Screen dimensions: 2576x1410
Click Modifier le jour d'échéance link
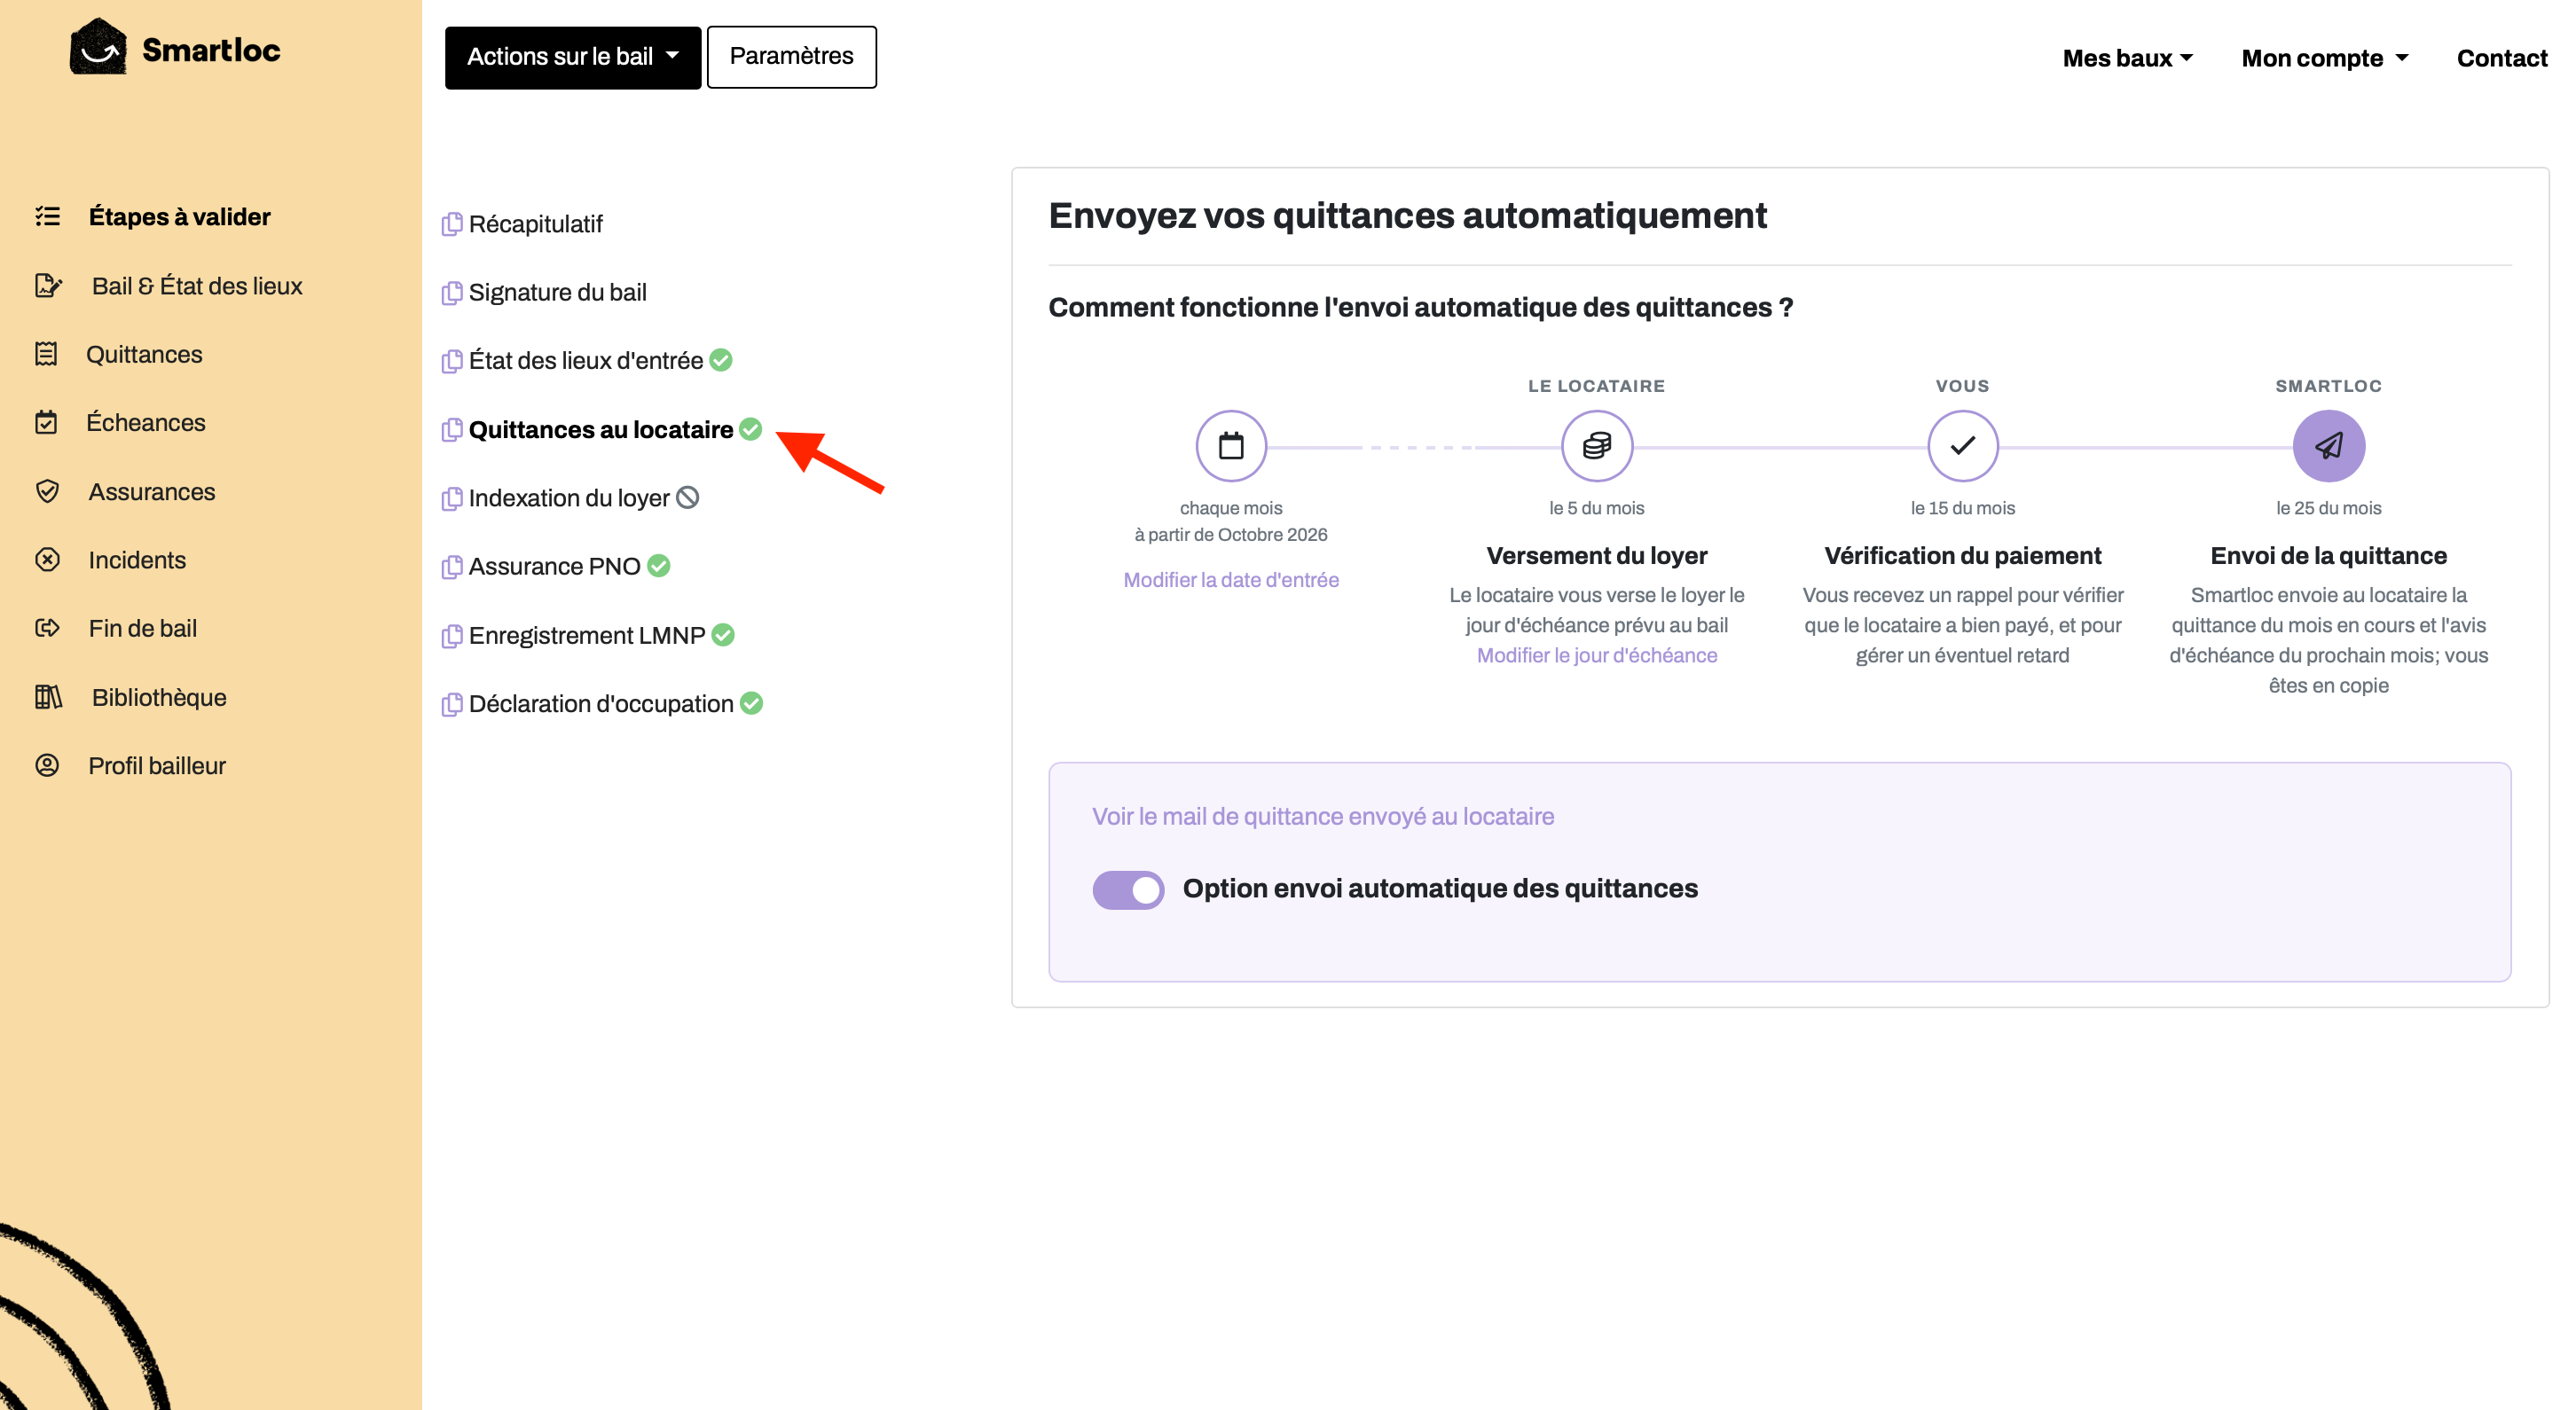(x=1597, y=655)
